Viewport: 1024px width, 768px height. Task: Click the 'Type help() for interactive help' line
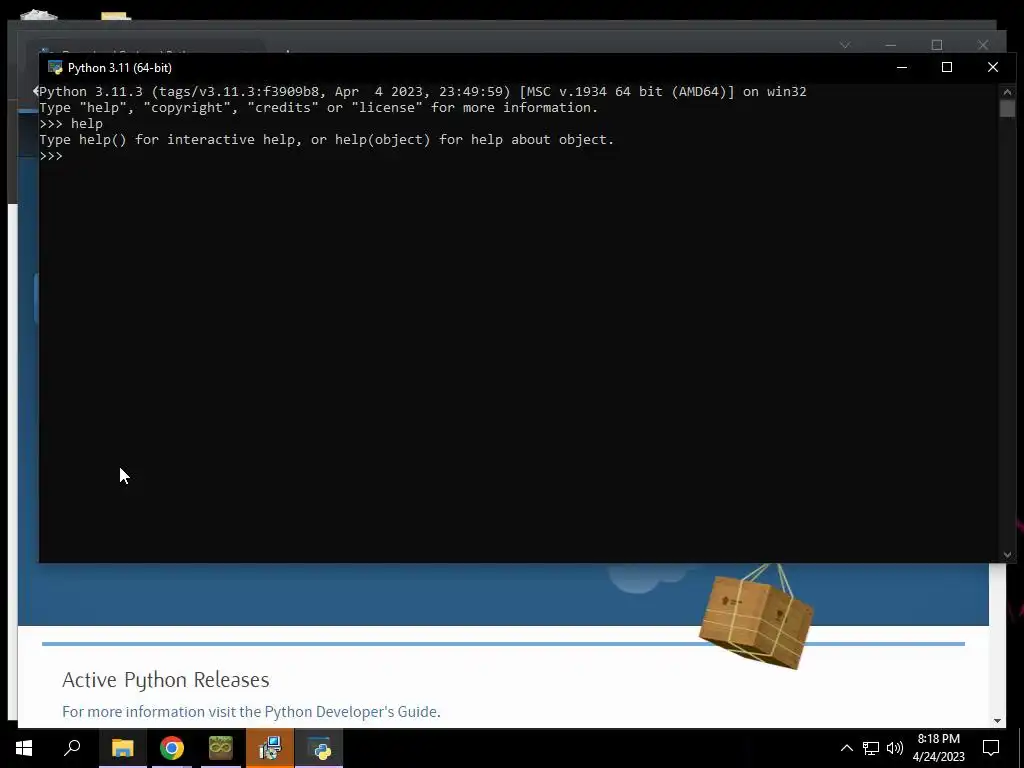(327, 140)
